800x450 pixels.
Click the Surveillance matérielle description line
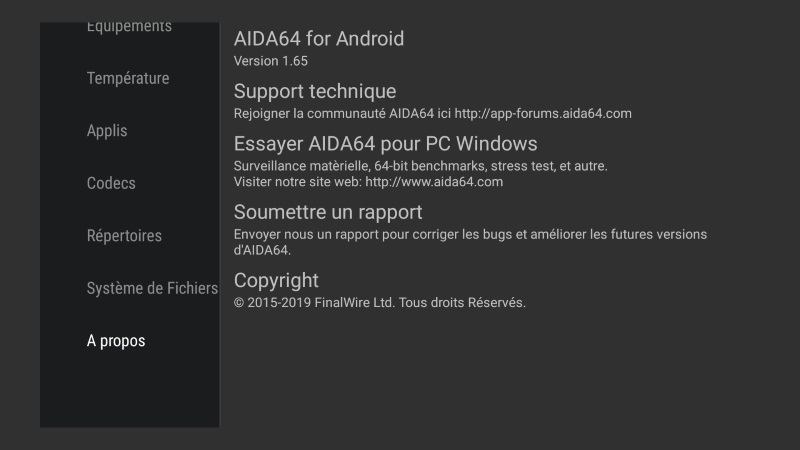click(x=420, y=166)
